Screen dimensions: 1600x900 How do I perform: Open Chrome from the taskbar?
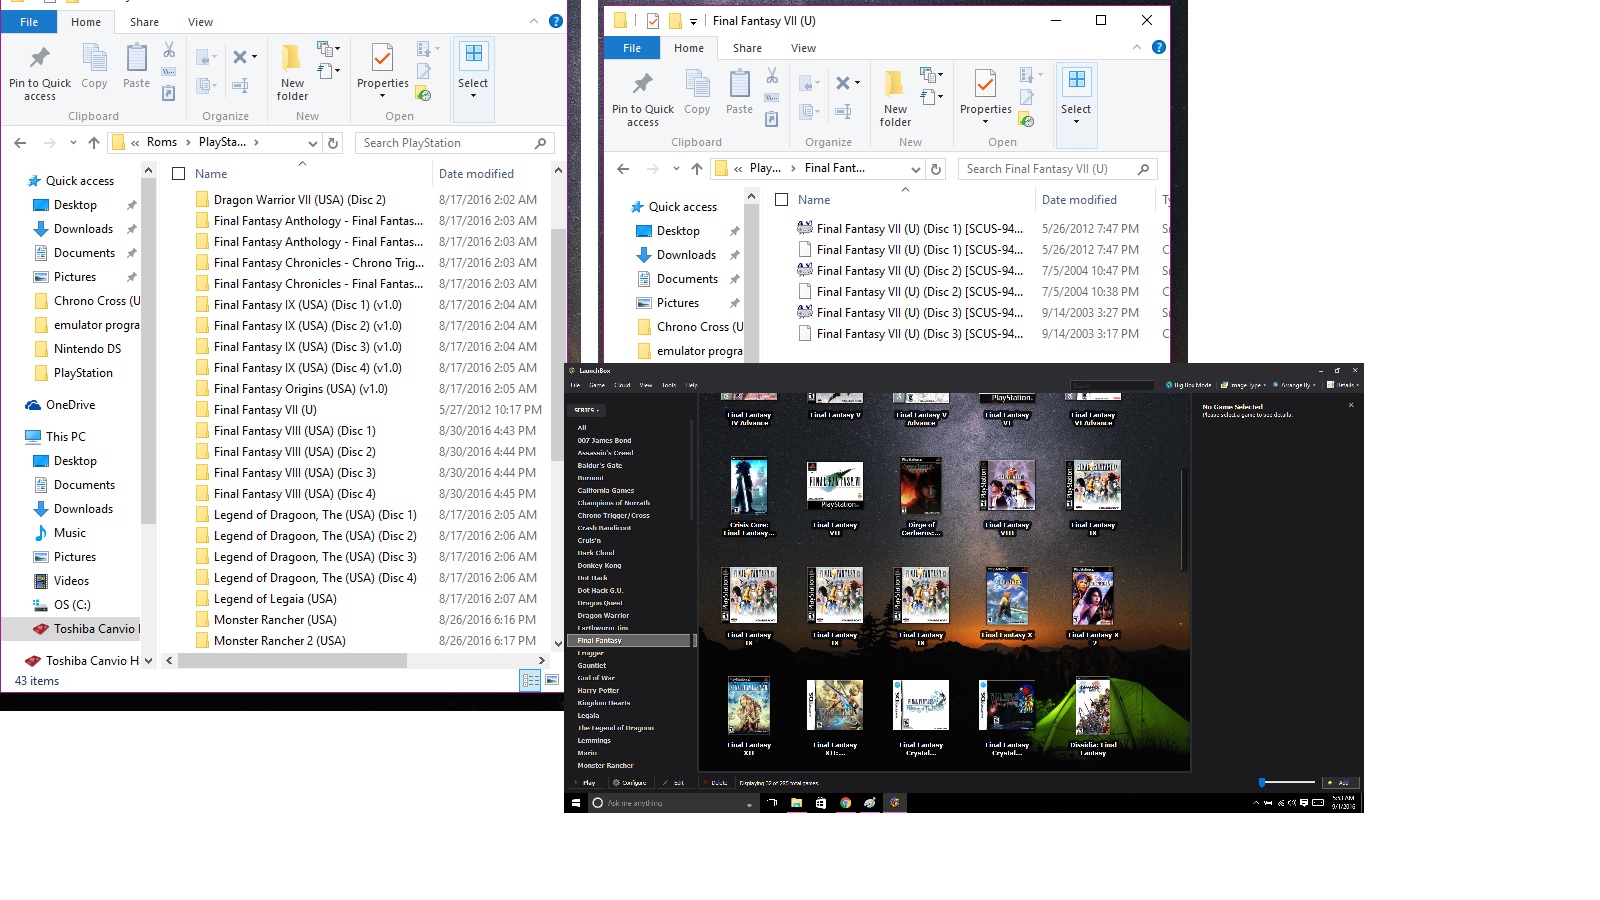click(846, 803)
